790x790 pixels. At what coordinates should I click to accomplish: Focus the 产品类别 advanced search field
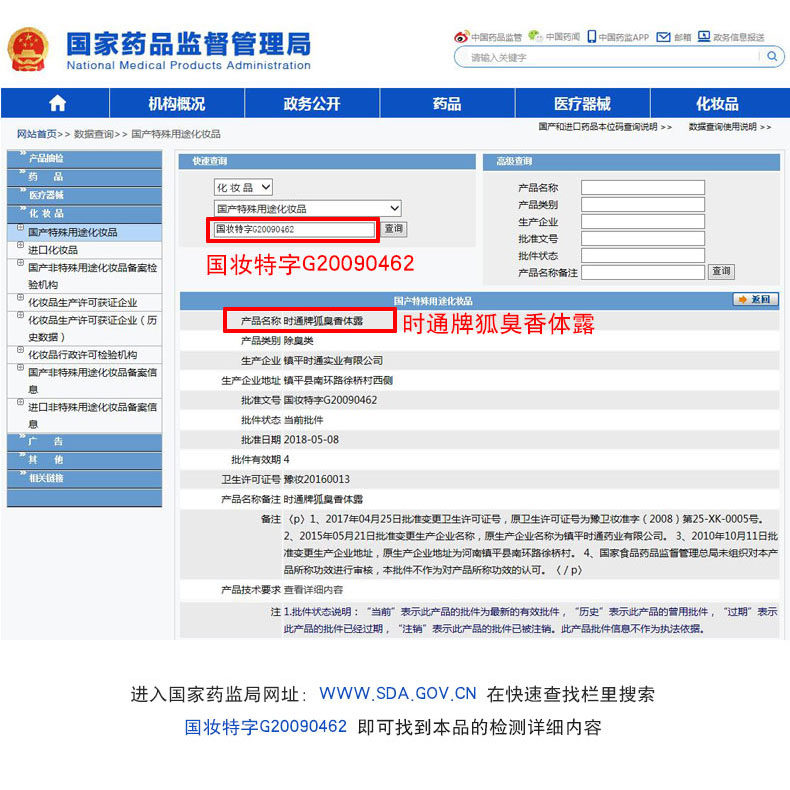tap(642, 205)
